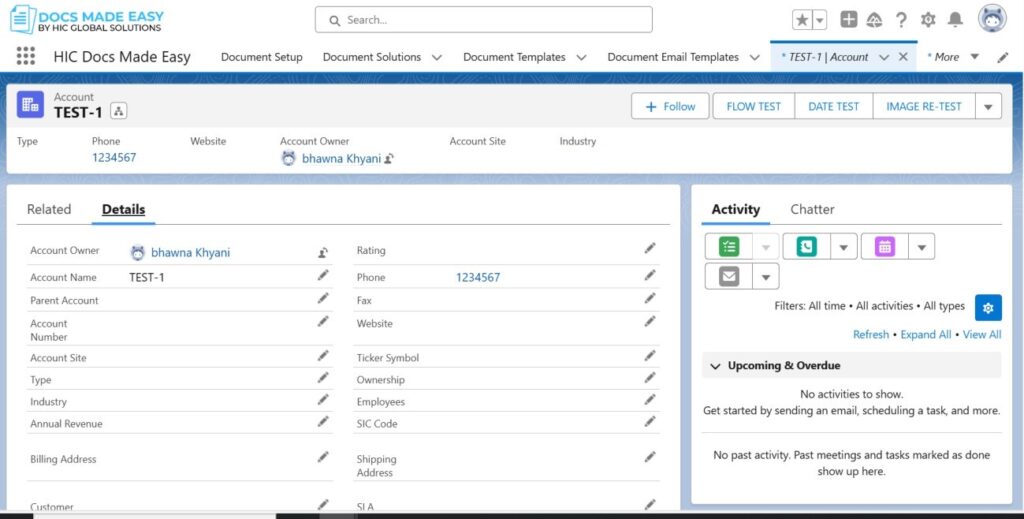Viewport: 1024px width, 519px height.
Task: Edit the Type field pencil
Action: (323, 377)
